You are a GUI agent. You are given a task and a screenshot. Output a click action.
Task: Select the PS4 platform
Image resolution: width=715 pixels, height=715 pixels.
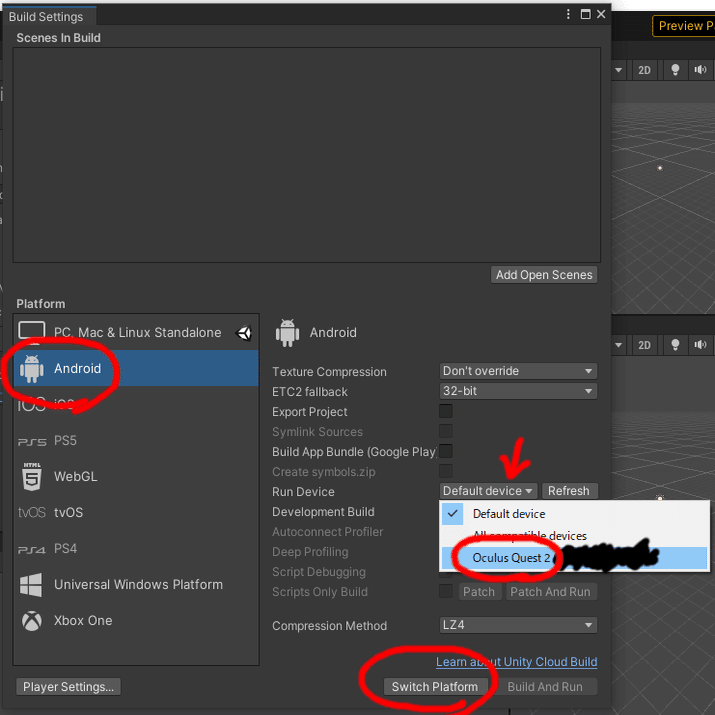pos(136,548)
